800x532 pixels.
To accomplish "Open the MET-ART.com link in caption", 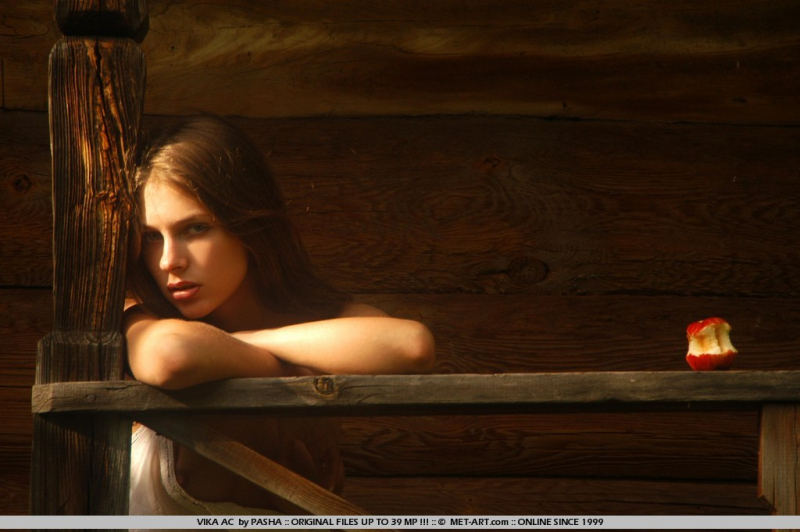I will click(479, 522).
